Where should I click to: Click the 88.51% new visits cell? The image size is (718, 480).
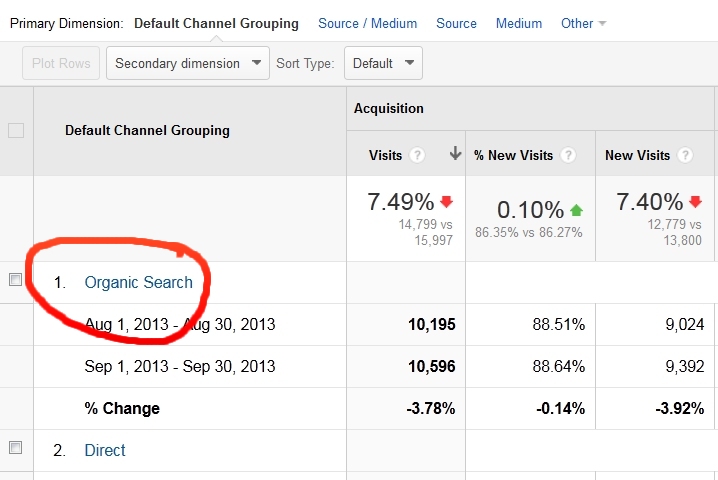pyautogui.click(x=559, y=325)
